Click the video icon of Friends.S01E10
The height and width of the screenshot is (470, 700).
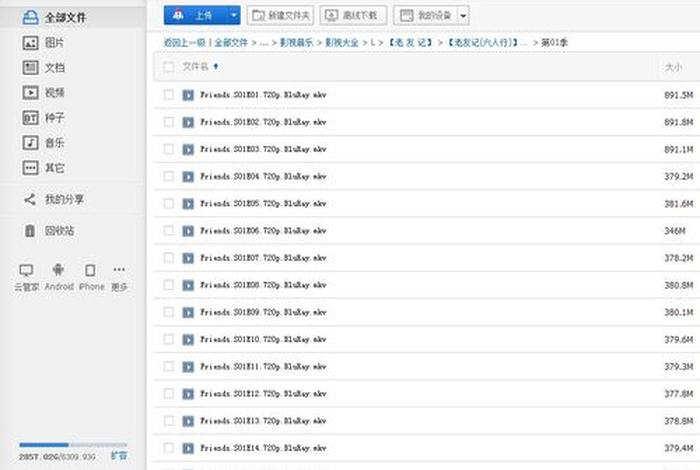tap(188, 340)
